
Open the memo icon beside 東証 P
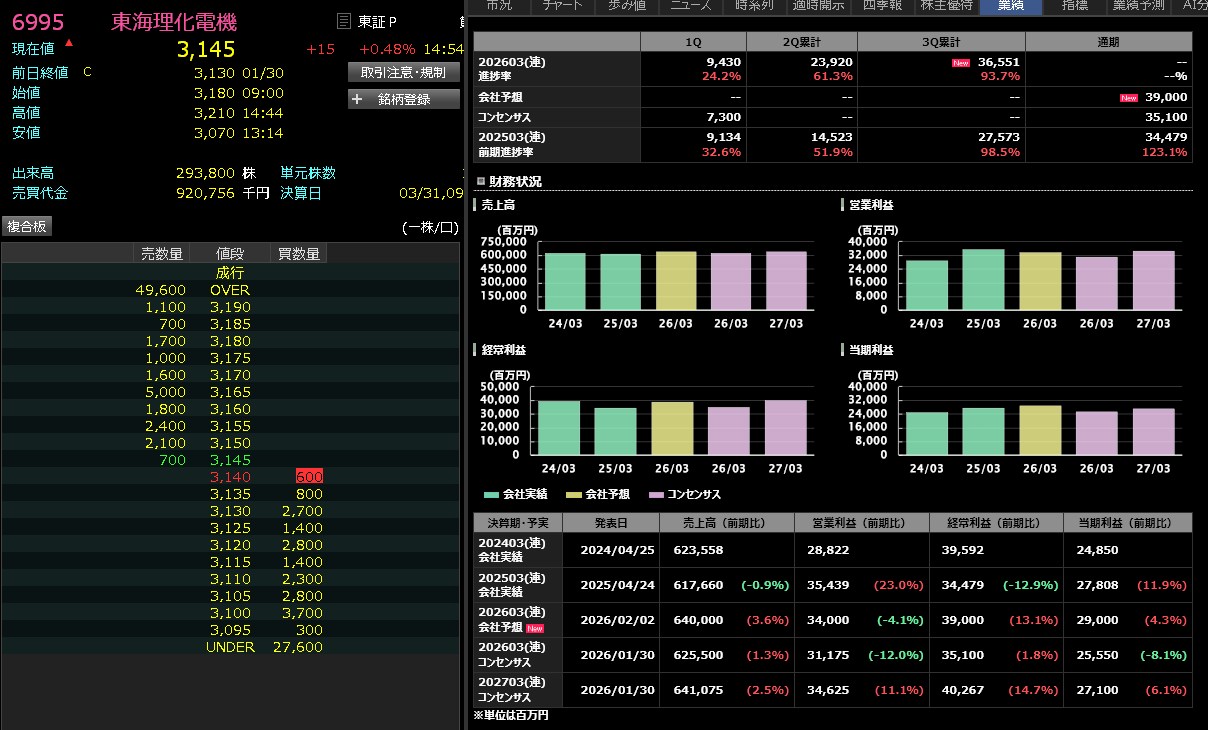tap(344, 22)
